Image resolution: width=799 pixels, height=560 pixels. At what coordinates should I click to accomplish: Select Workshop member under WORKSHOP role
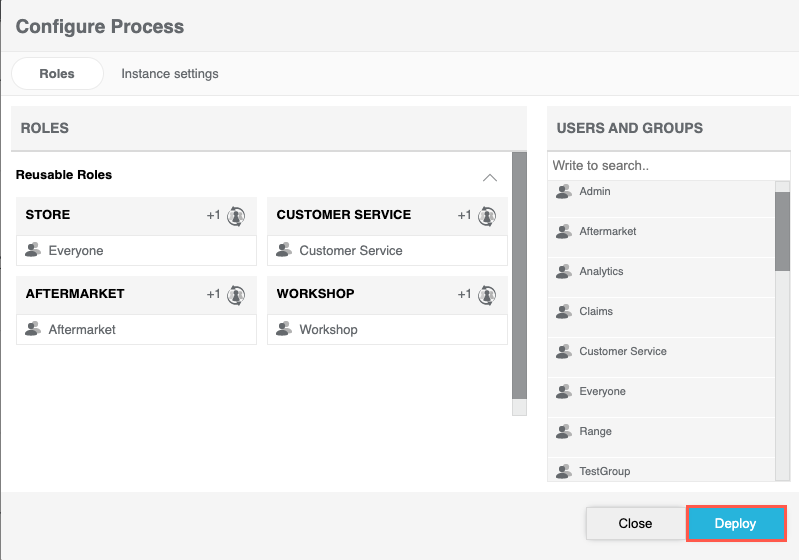click(328, 330)
